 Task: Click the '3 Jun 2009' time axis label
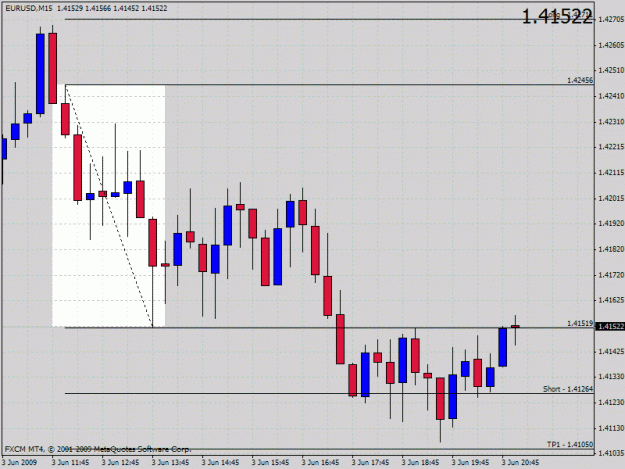[x=19, y=463]
